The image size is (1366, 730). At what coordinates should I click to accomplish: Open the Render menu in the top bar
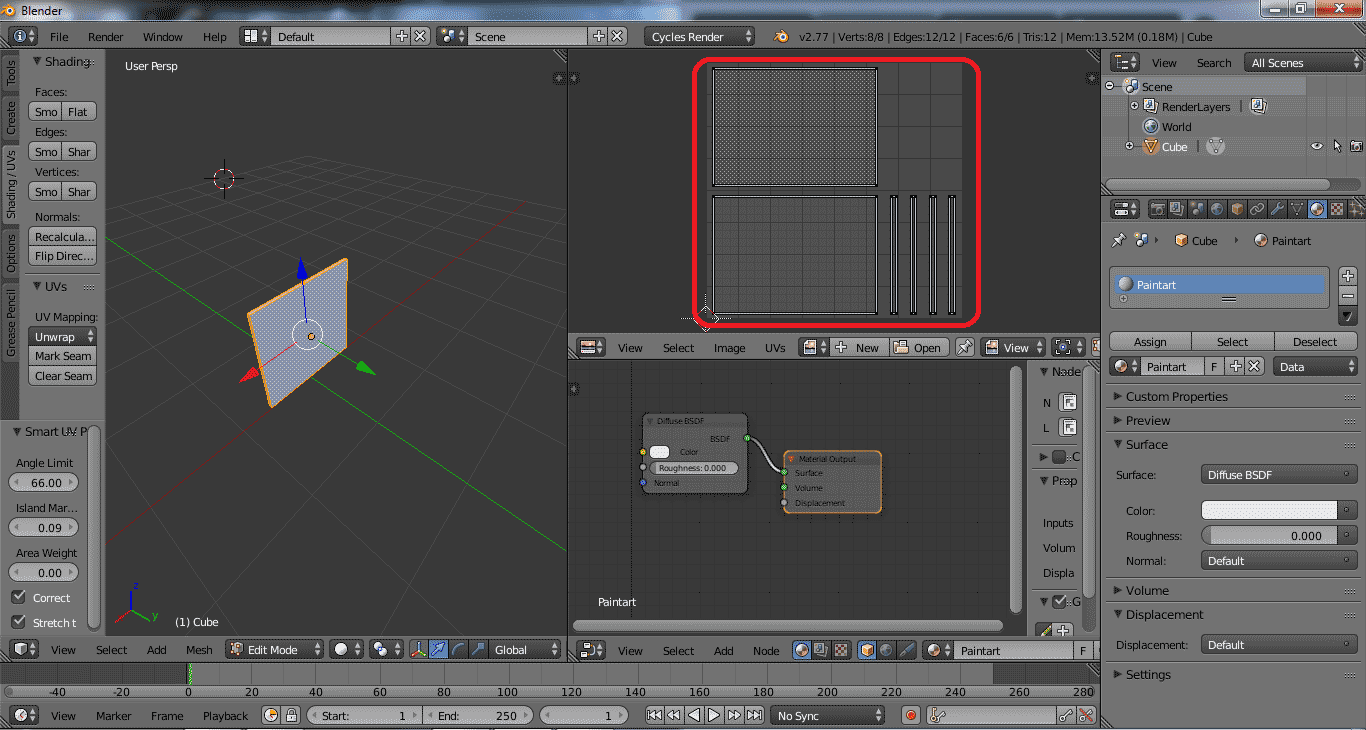point(104,36)
